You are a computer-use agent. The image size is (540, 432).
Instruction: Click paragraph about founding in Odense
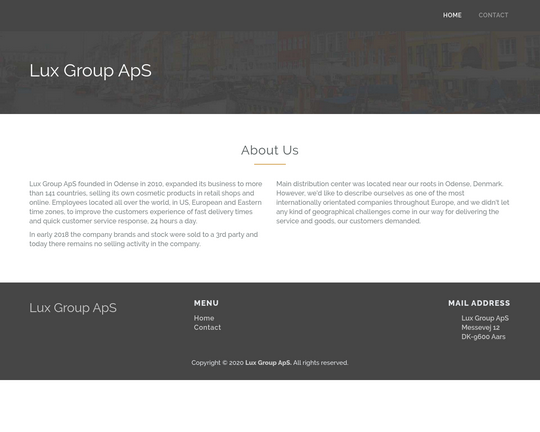coord(146,203)
